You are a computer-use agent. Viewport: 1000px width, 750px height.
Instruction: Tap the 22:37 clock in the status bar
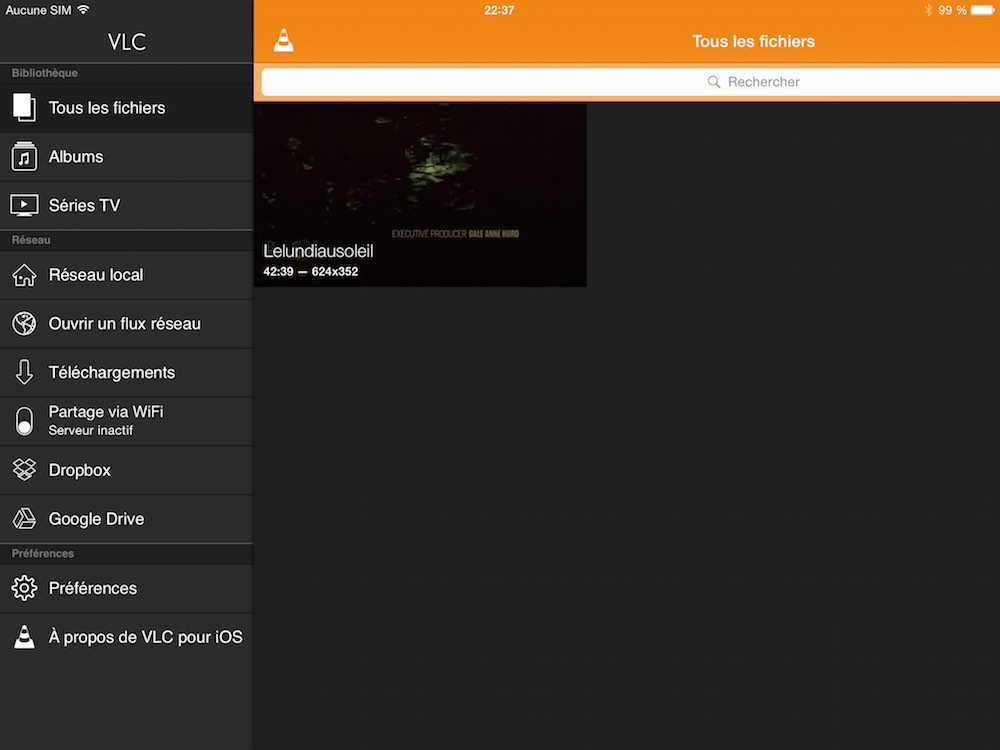click(x=499, y=10)
